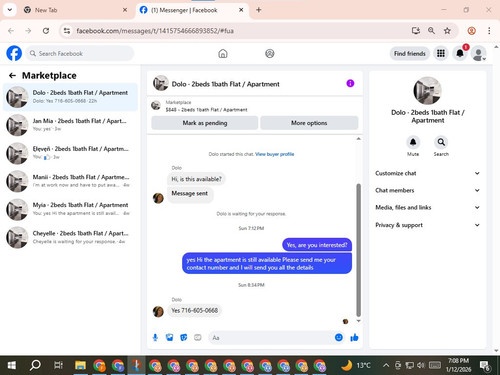
Task: Click More options button
Action: click(x=309, y=123)
